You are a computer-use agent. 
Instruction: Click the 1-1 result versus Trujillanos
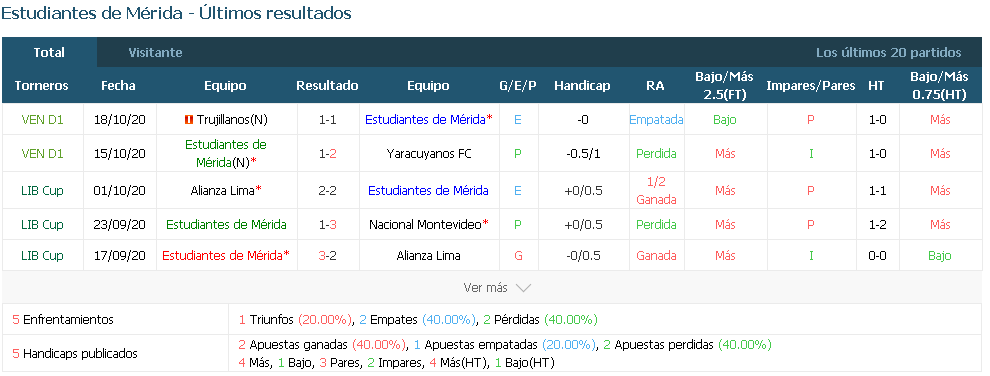(327, 119)
